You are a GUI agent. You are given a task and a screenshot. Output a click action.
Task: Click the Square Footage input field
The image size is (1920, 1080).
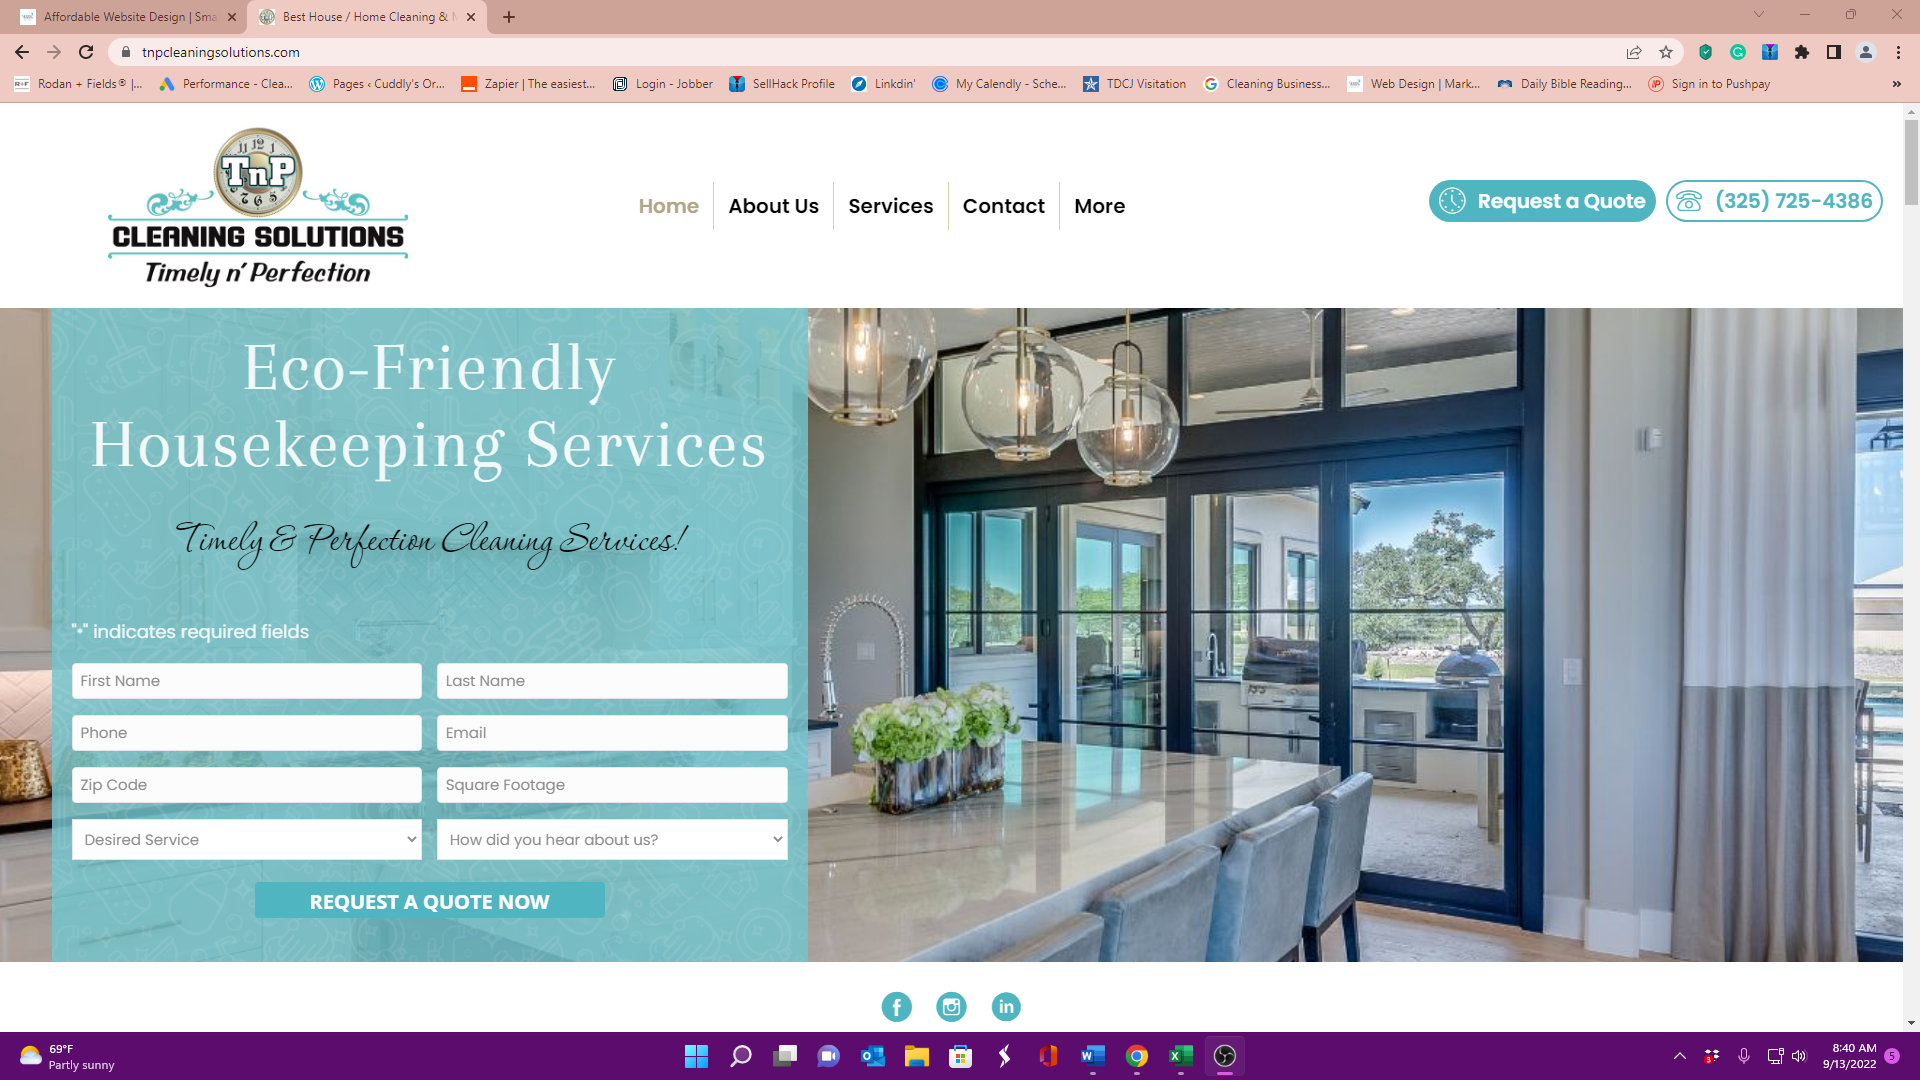[611, 785]
